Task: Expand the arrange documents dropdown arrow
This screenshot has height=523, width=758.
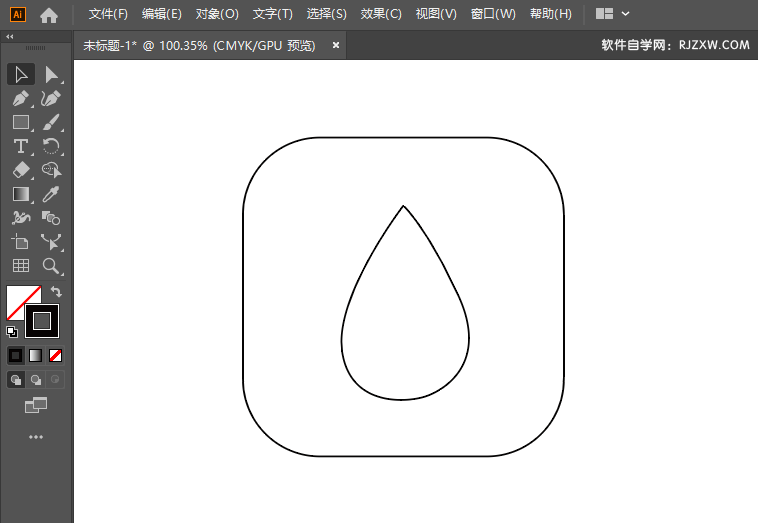Action: pyautogui.click(x=626, y=14)
